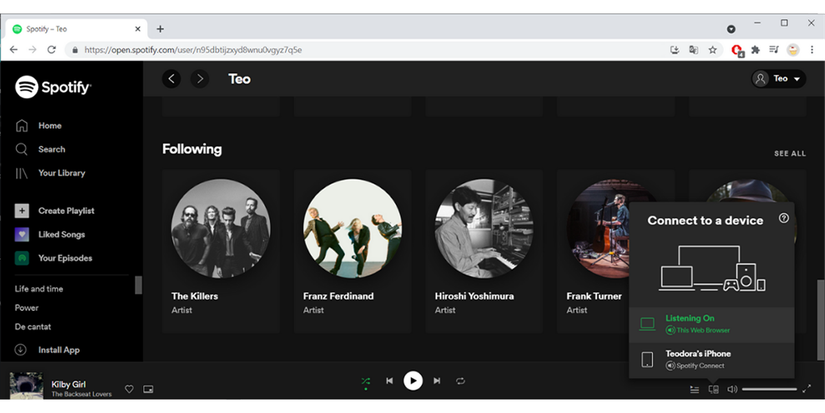Screen dimensions: 825x413
Task: Toggle shuffle playback
Action: coord(366,381)
